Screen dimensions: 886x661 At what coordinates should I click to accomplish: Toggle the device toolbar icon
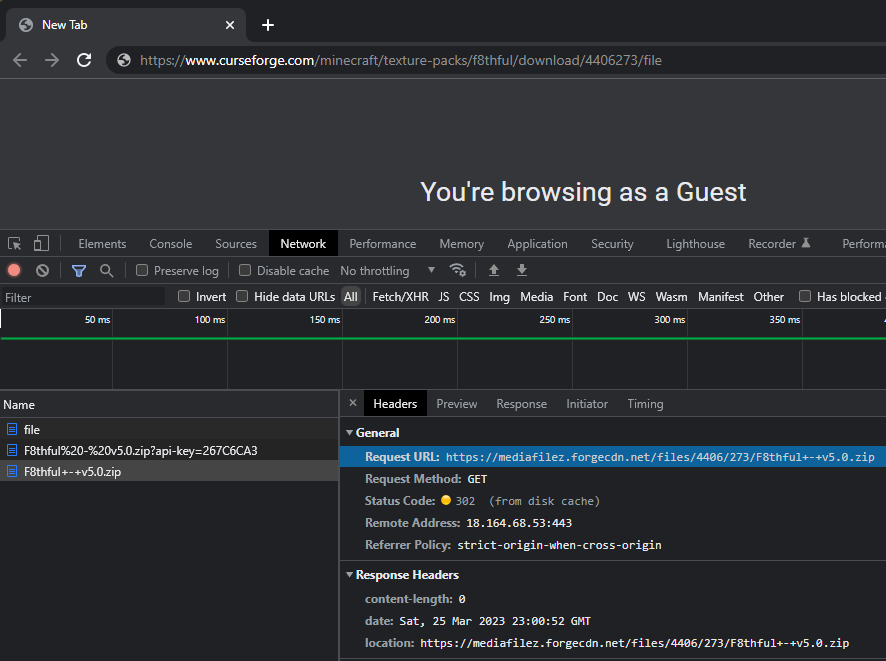point(41,243)
